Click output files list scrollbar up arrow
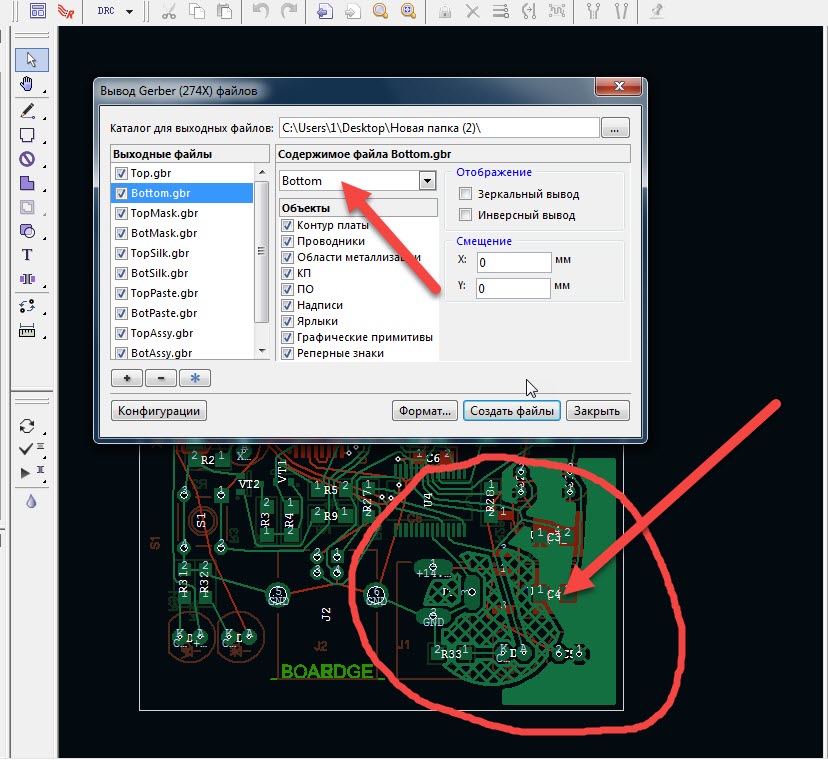The width and height of the screenshot is (828, 760). 262,173
